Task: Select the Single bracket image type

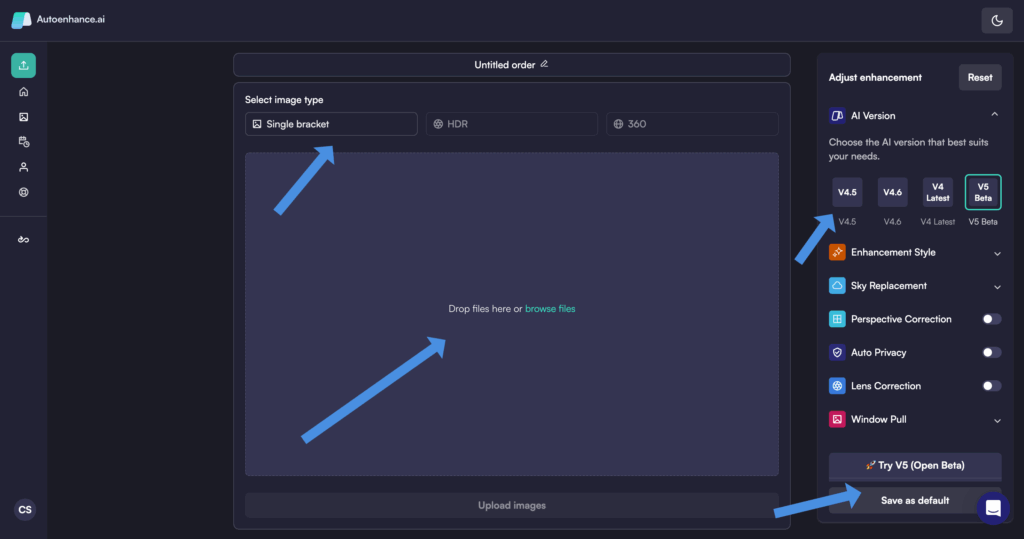Action: tap(331, 124)
